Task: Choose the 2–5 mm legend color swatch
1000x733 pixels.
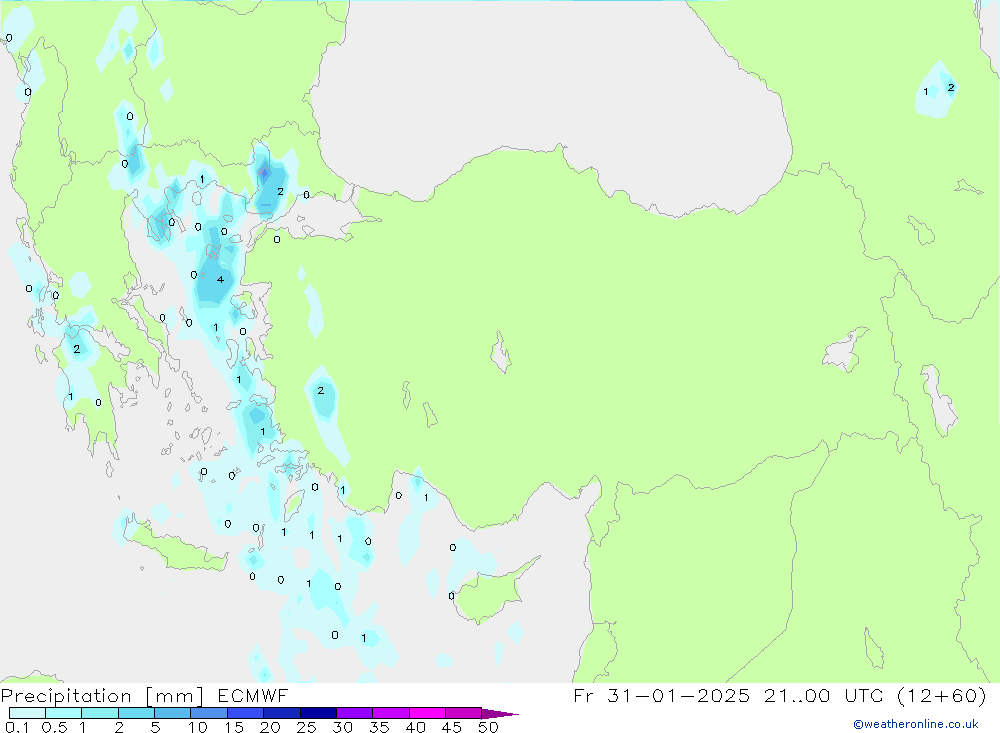Action: click(136, 713)
